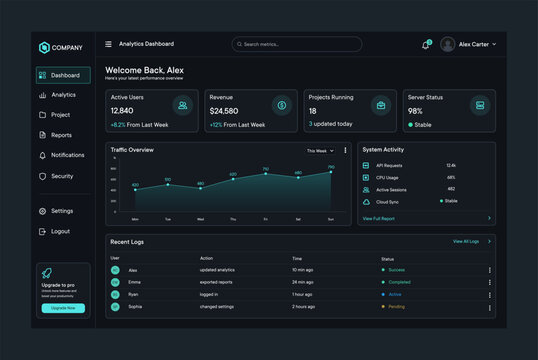Image resolution: width=538 pixels, height=360 pixels.
Task: Click the Action column header
Action: coord(206,258)
